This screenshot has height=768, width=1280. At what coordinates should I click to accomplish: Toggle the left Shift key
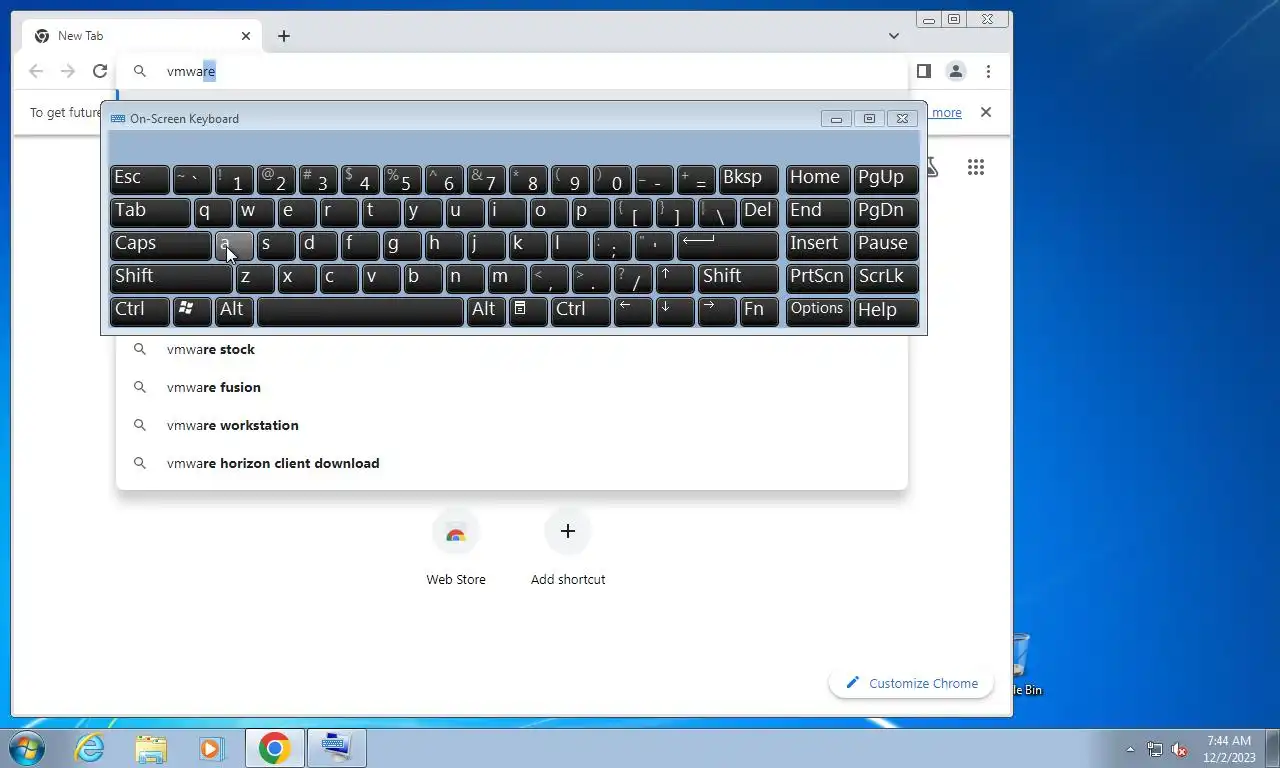[171, 278]
